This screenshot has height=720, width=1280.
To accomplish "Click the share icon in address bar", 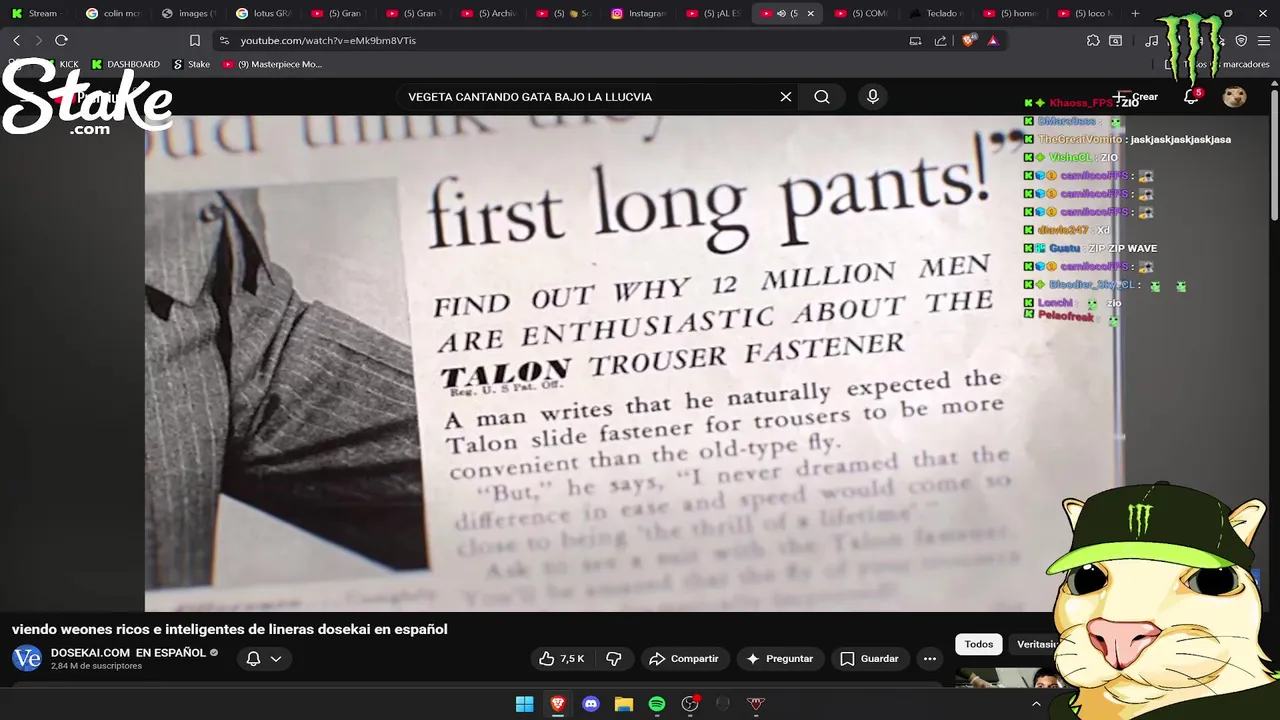I will [941, 41].
